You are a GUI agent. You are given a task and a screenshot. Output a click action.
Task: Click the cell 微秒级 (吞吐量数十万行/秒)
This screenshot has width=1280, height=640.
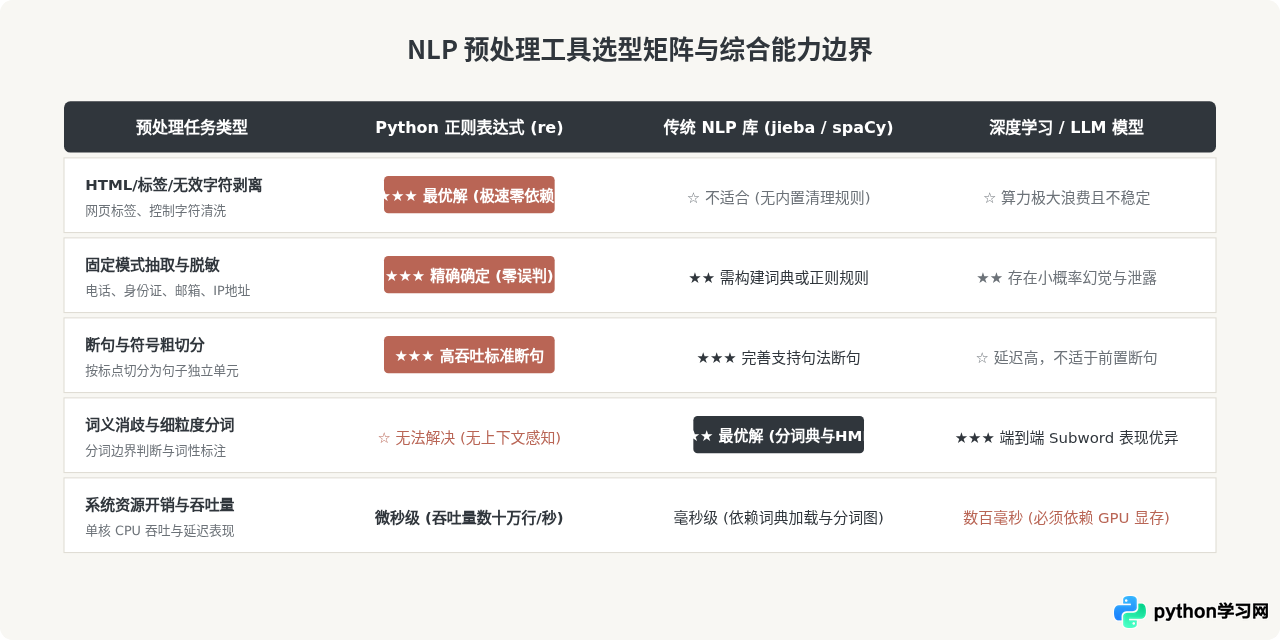(x=469, y=518)
